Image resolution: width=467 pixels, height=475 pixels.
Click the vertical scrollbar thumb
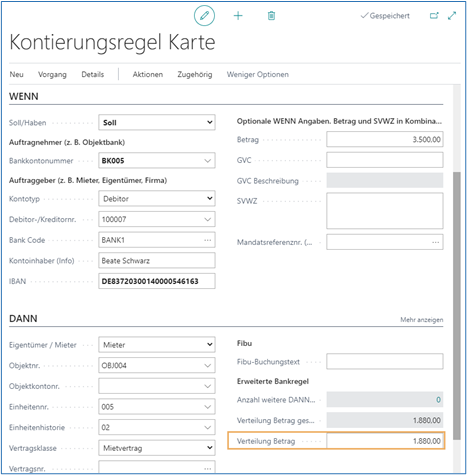(x=457, y=306)
